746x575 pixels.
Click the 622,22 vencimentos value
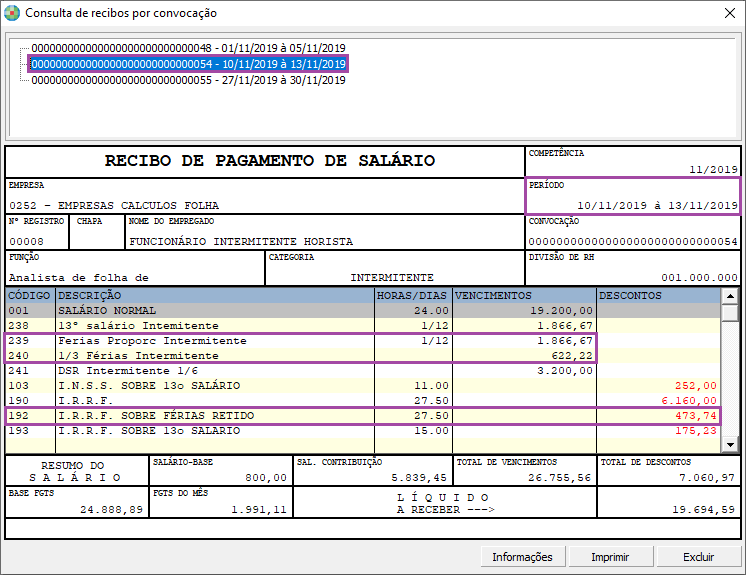[572, 356]
